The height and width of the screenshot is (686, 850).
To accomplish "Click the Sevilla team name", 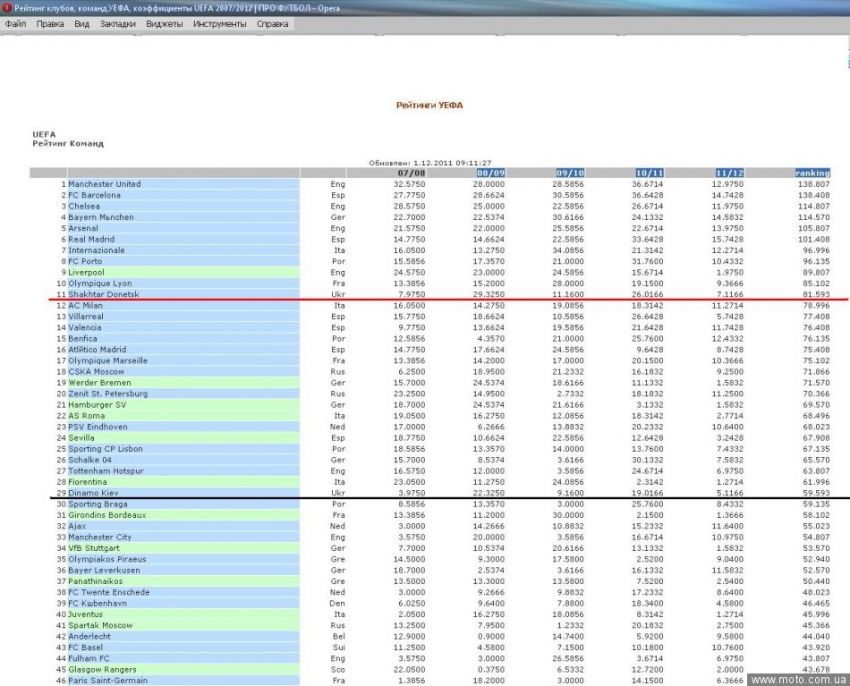I will [x=81, y=438].
